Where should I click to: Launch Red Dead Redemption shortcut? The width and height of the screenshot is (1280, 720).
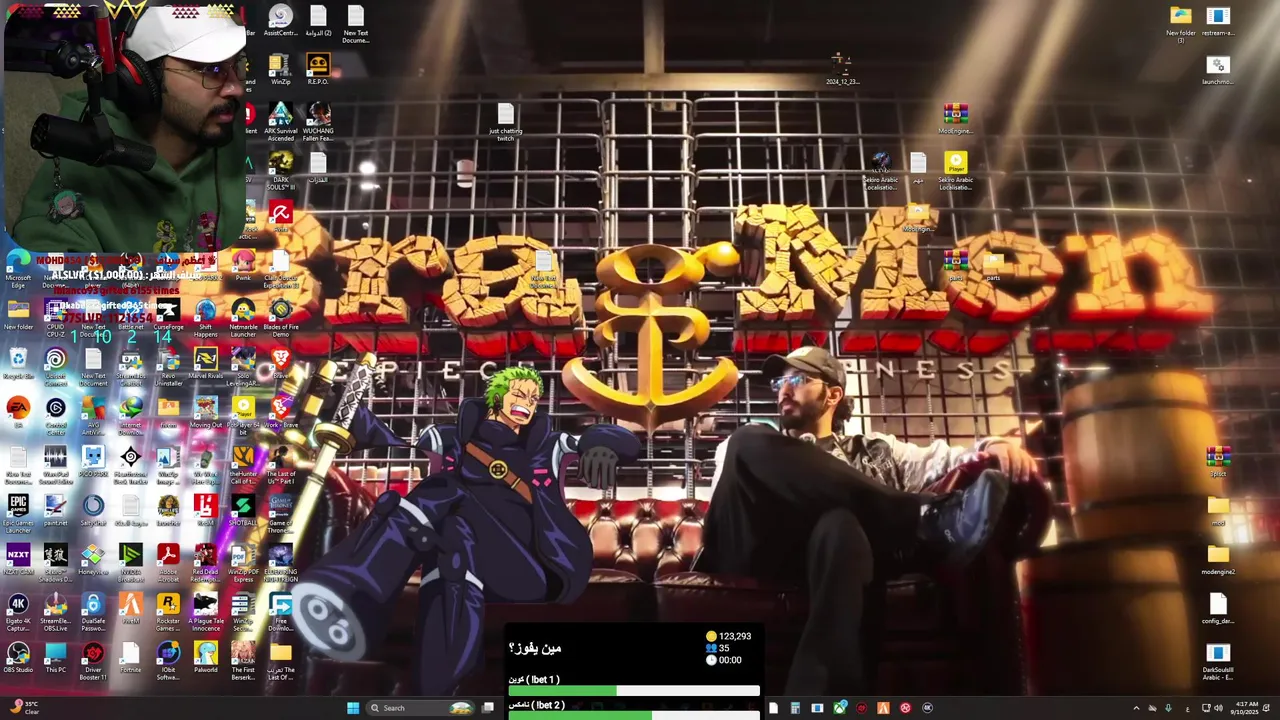point(205,563)
